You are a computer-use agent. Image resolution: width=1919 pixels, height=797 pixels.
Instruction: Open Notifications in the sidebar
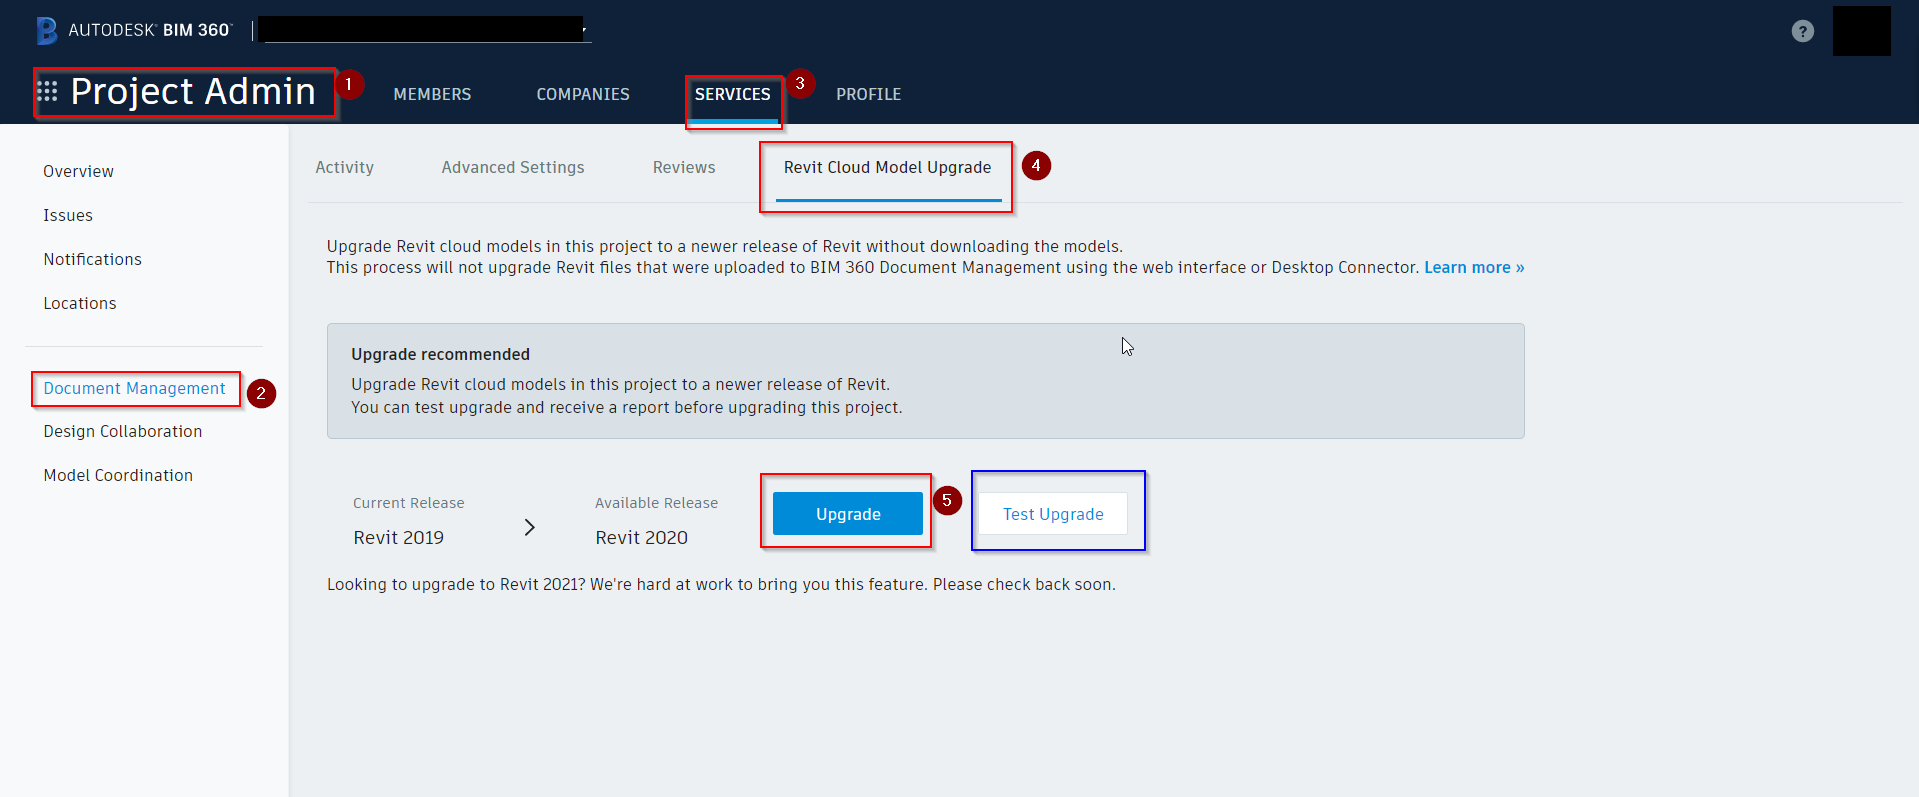[x=92, y=259]
